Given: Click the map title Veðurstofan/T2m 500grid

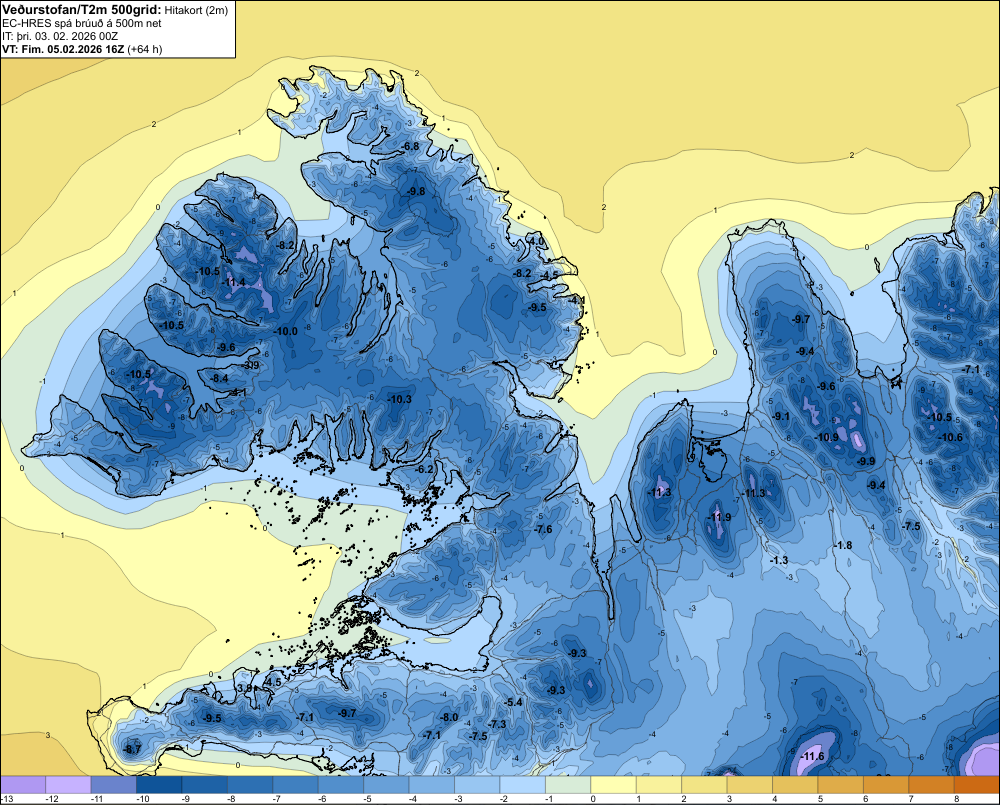Looking at the screenshot, I should [x=81, y=10].
